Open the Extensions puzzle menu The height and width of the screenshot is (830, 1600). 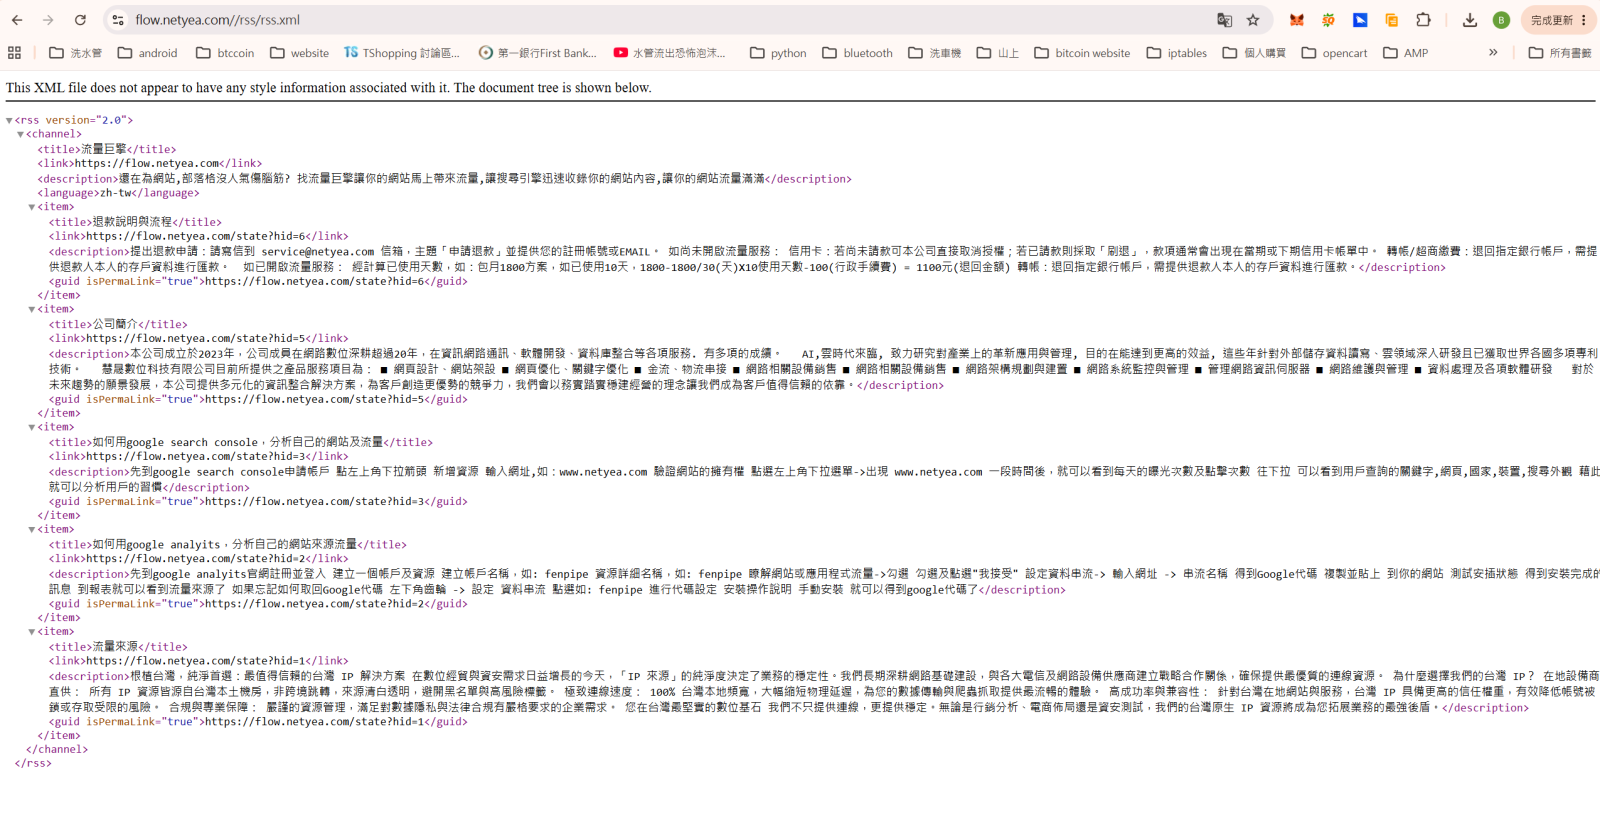point(1423,20)
